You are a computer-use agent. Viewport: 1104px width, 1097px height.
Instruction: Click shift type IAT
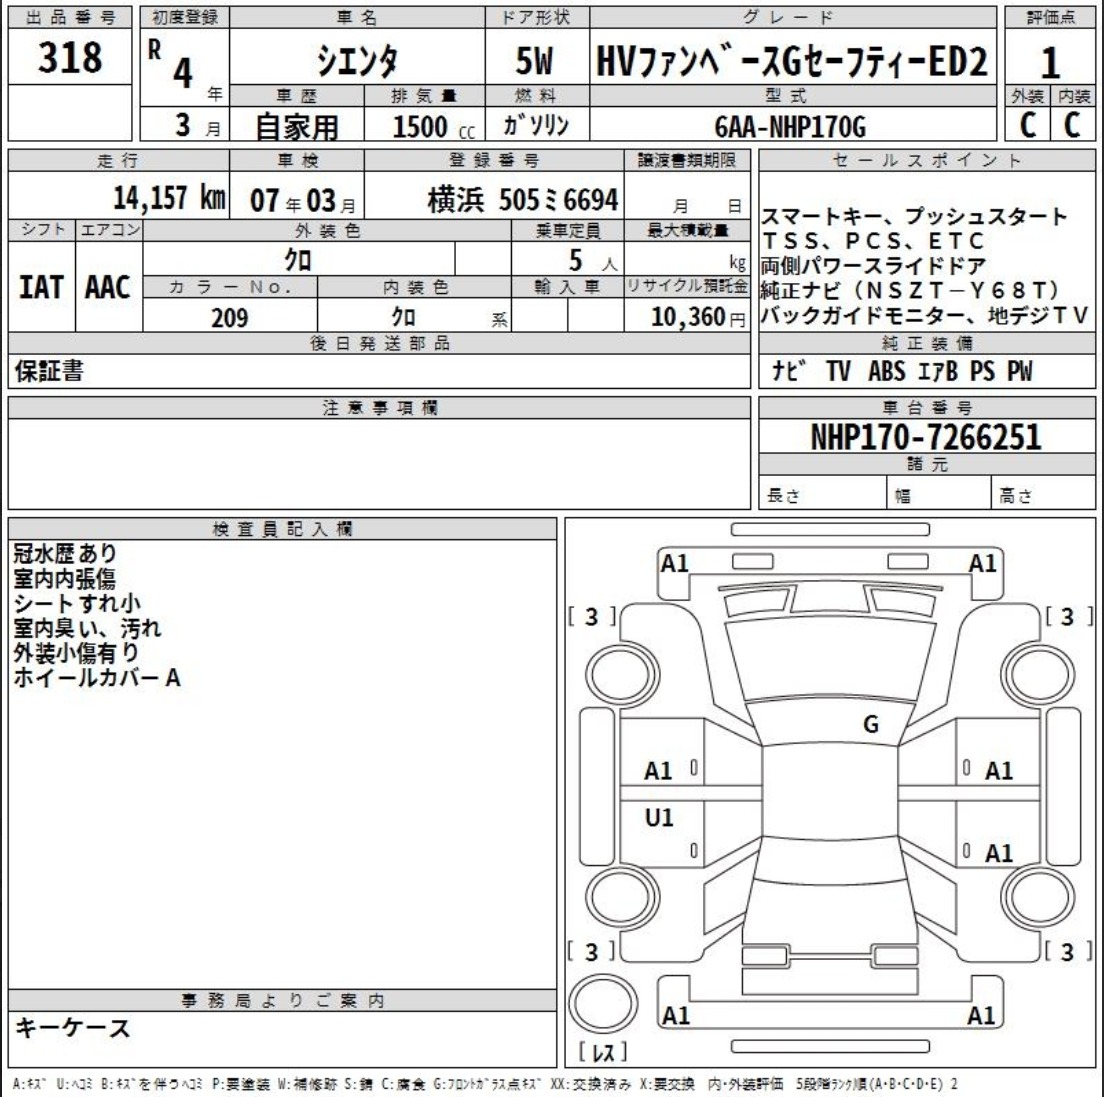[41, 287]
